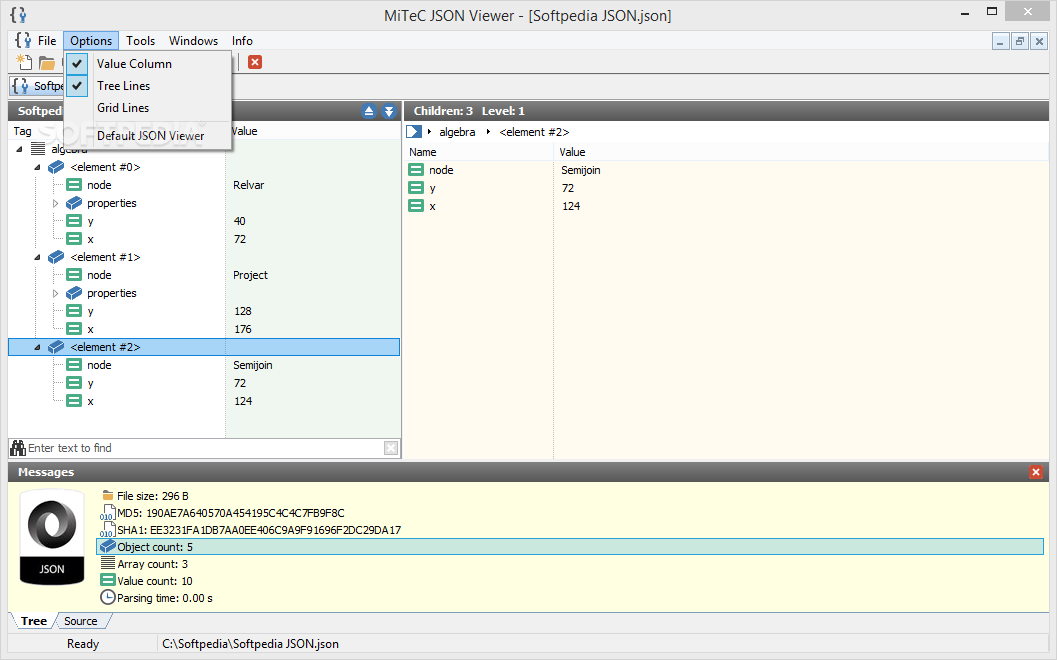The image size is (1057, 660).
Task: Click the File size folder icon
Action: click(x=108, y=496)
